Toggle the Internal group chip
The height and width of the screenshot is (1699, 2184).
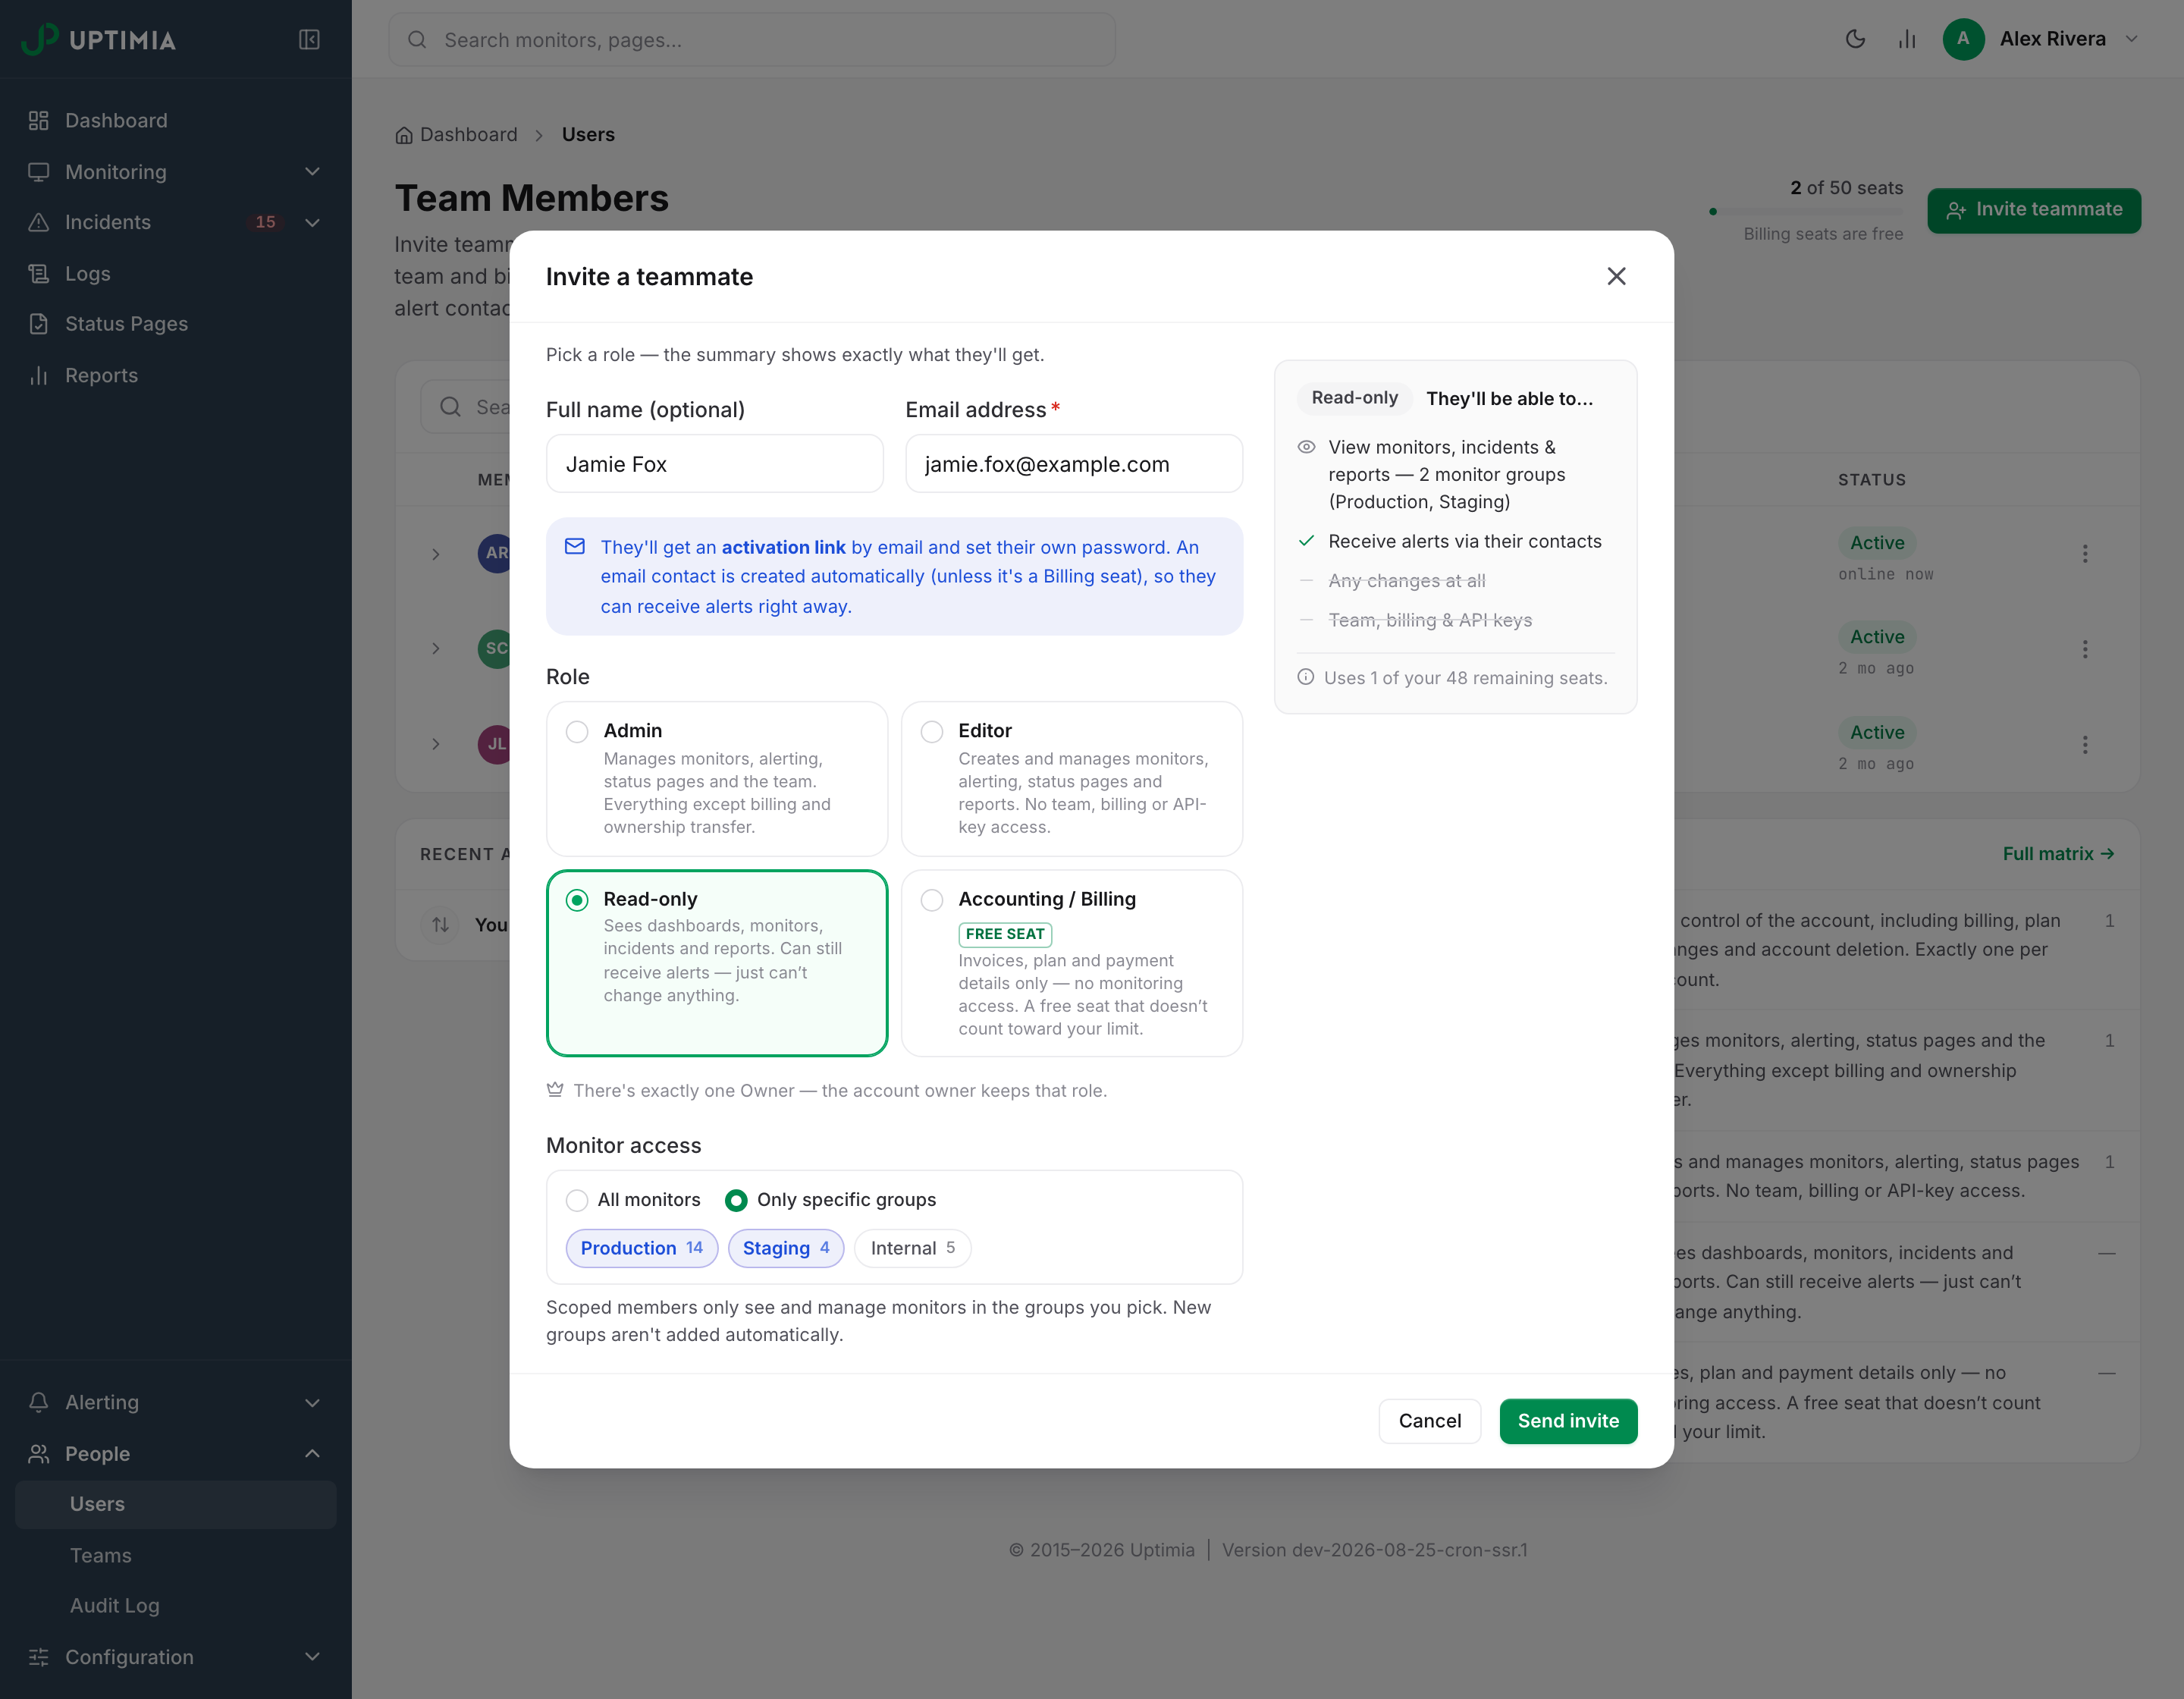912,1248
